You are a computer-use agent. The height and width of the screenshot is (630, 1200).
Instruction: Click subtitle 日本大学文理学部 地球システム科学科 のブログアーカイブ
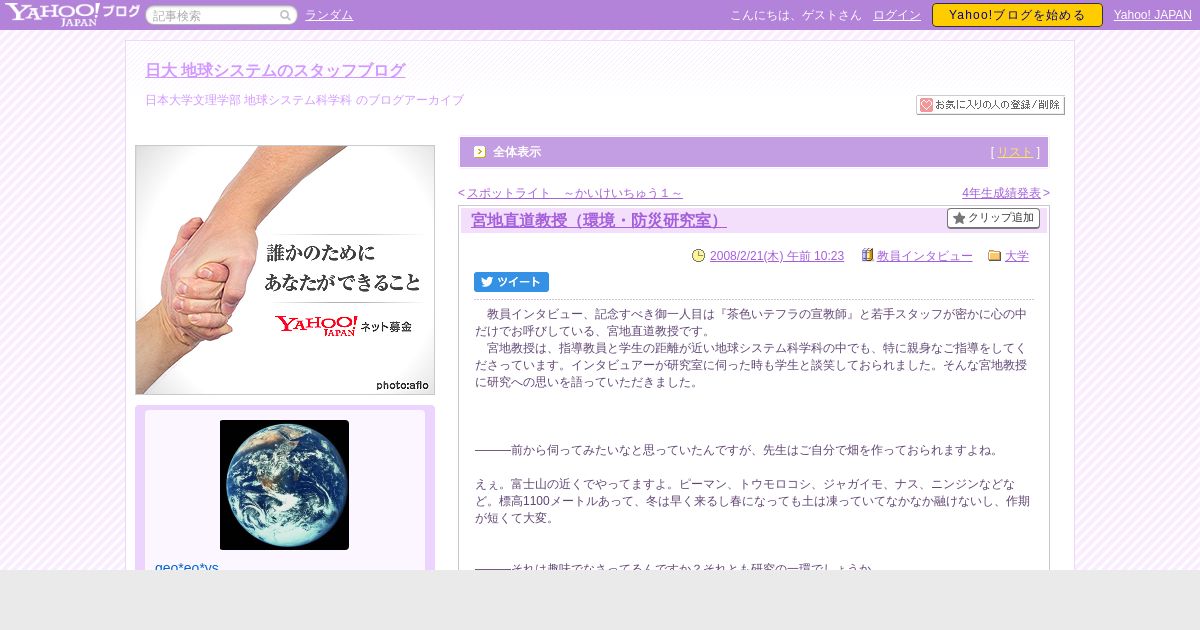[304, 100]
